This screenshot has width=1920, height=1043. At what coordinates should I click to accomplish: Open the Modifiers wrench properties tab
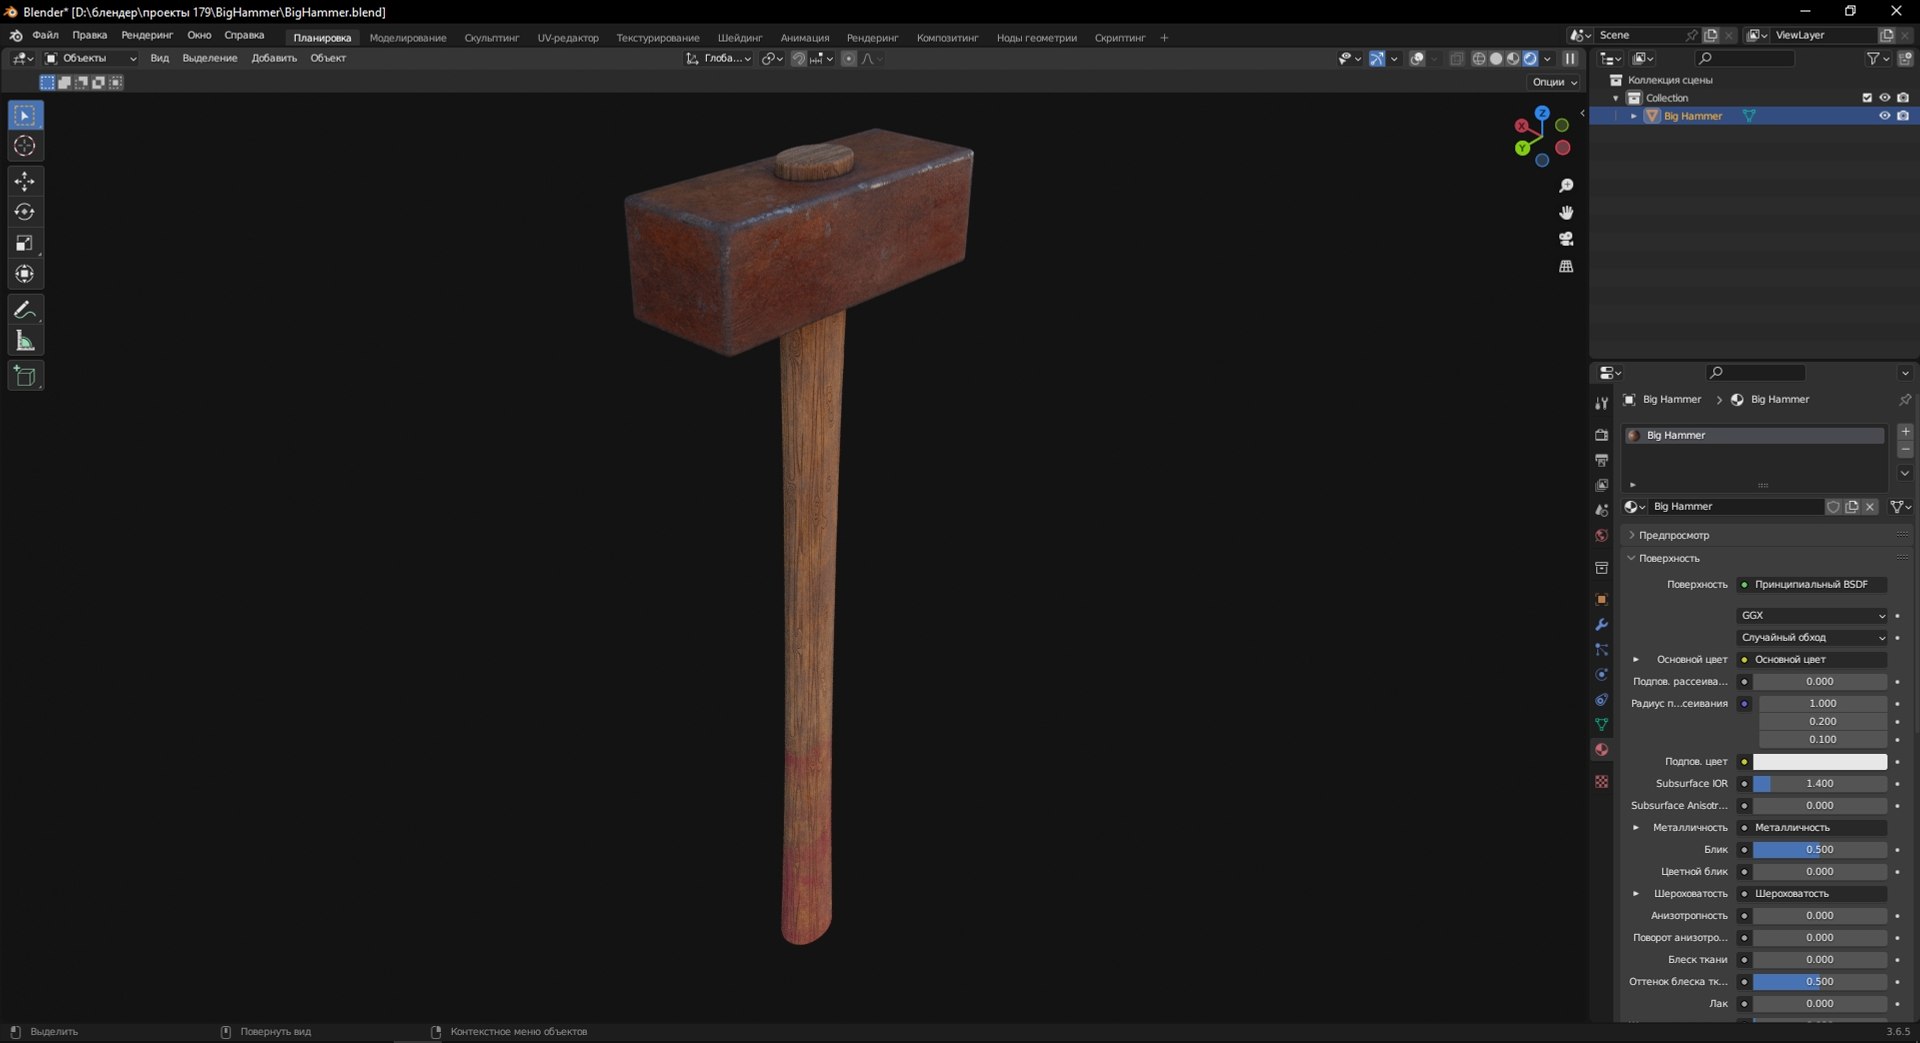tap(1601, 624)
